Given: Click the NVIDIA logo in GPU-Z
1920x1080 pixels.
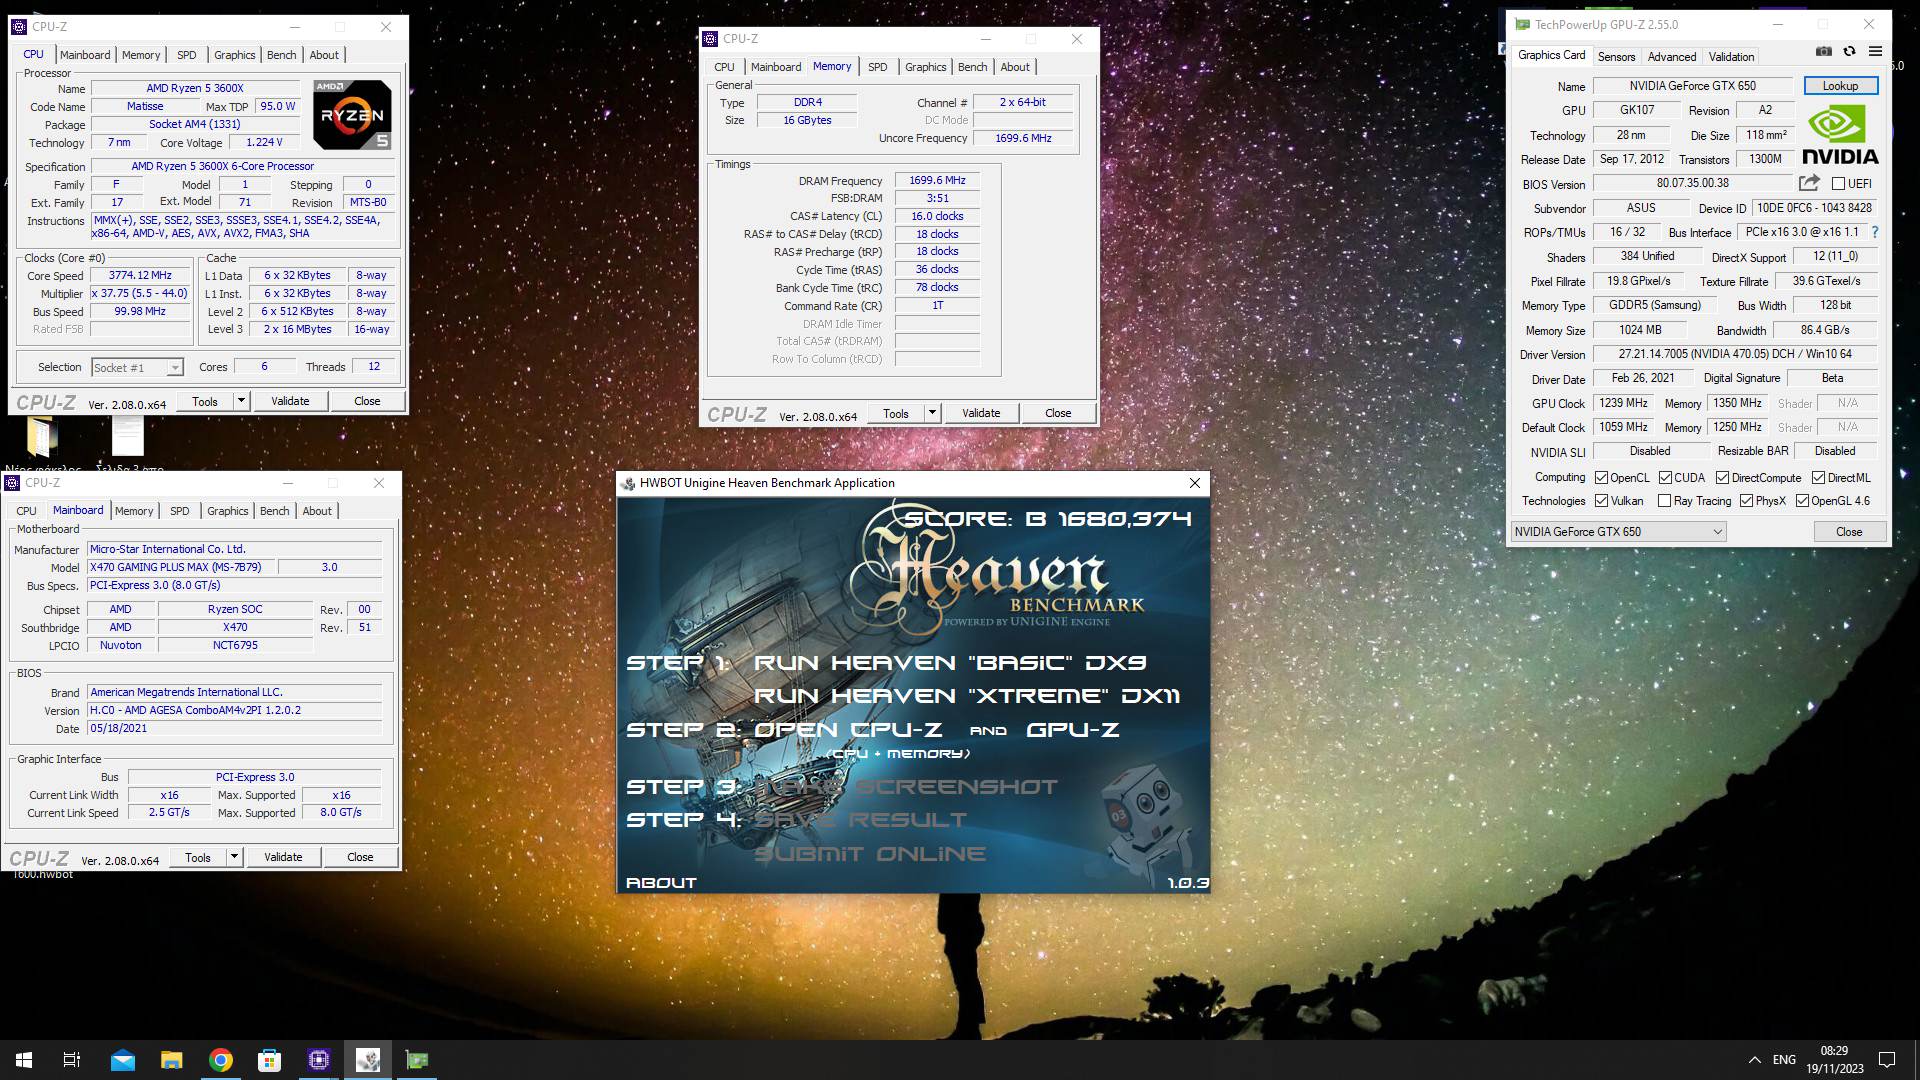Looking at the screenshot, I should [x=1840, y=135].
